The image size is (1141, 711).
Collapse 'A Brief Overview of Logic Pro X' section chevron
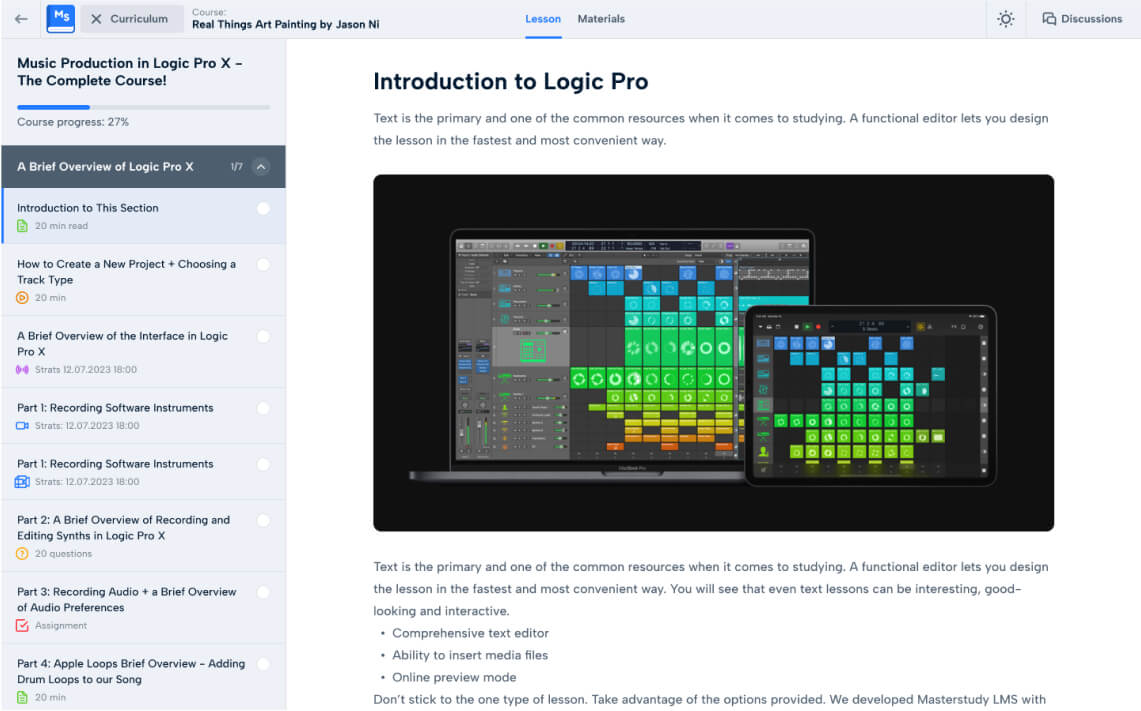[261, 167]
